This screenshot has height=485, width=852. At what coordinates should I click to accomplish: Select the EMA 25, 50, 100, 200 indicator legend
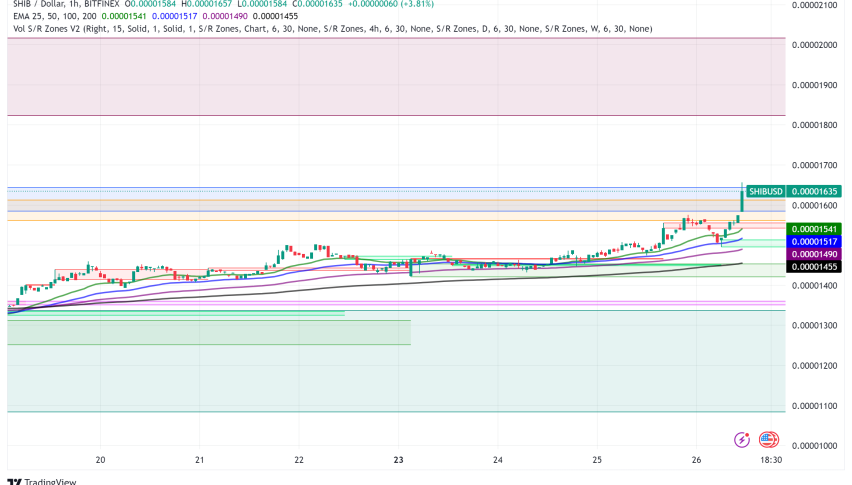(54, 16)
